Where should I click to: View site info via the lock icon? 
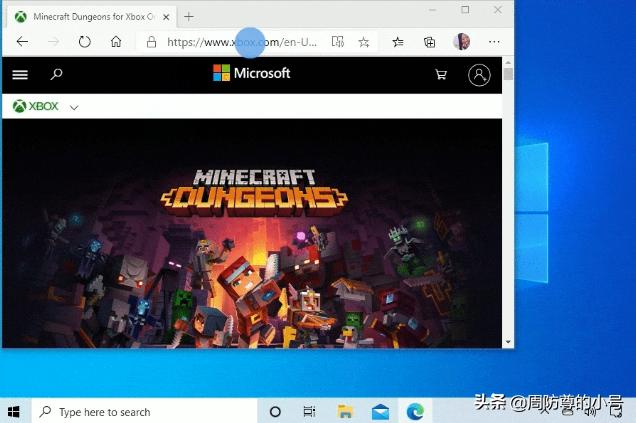click(x=151, y=41)
